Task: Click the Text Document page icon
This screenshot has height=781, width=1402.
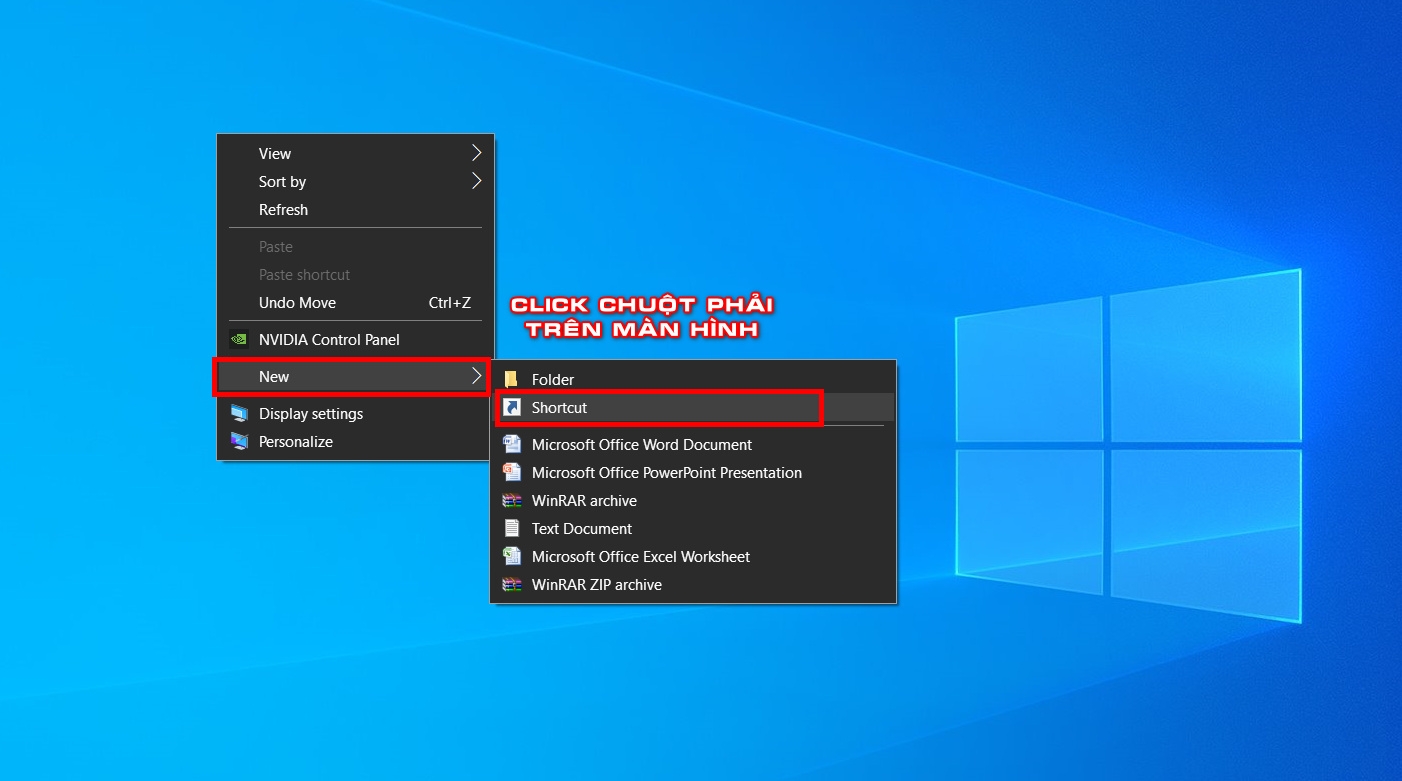Action: [512, 528]
